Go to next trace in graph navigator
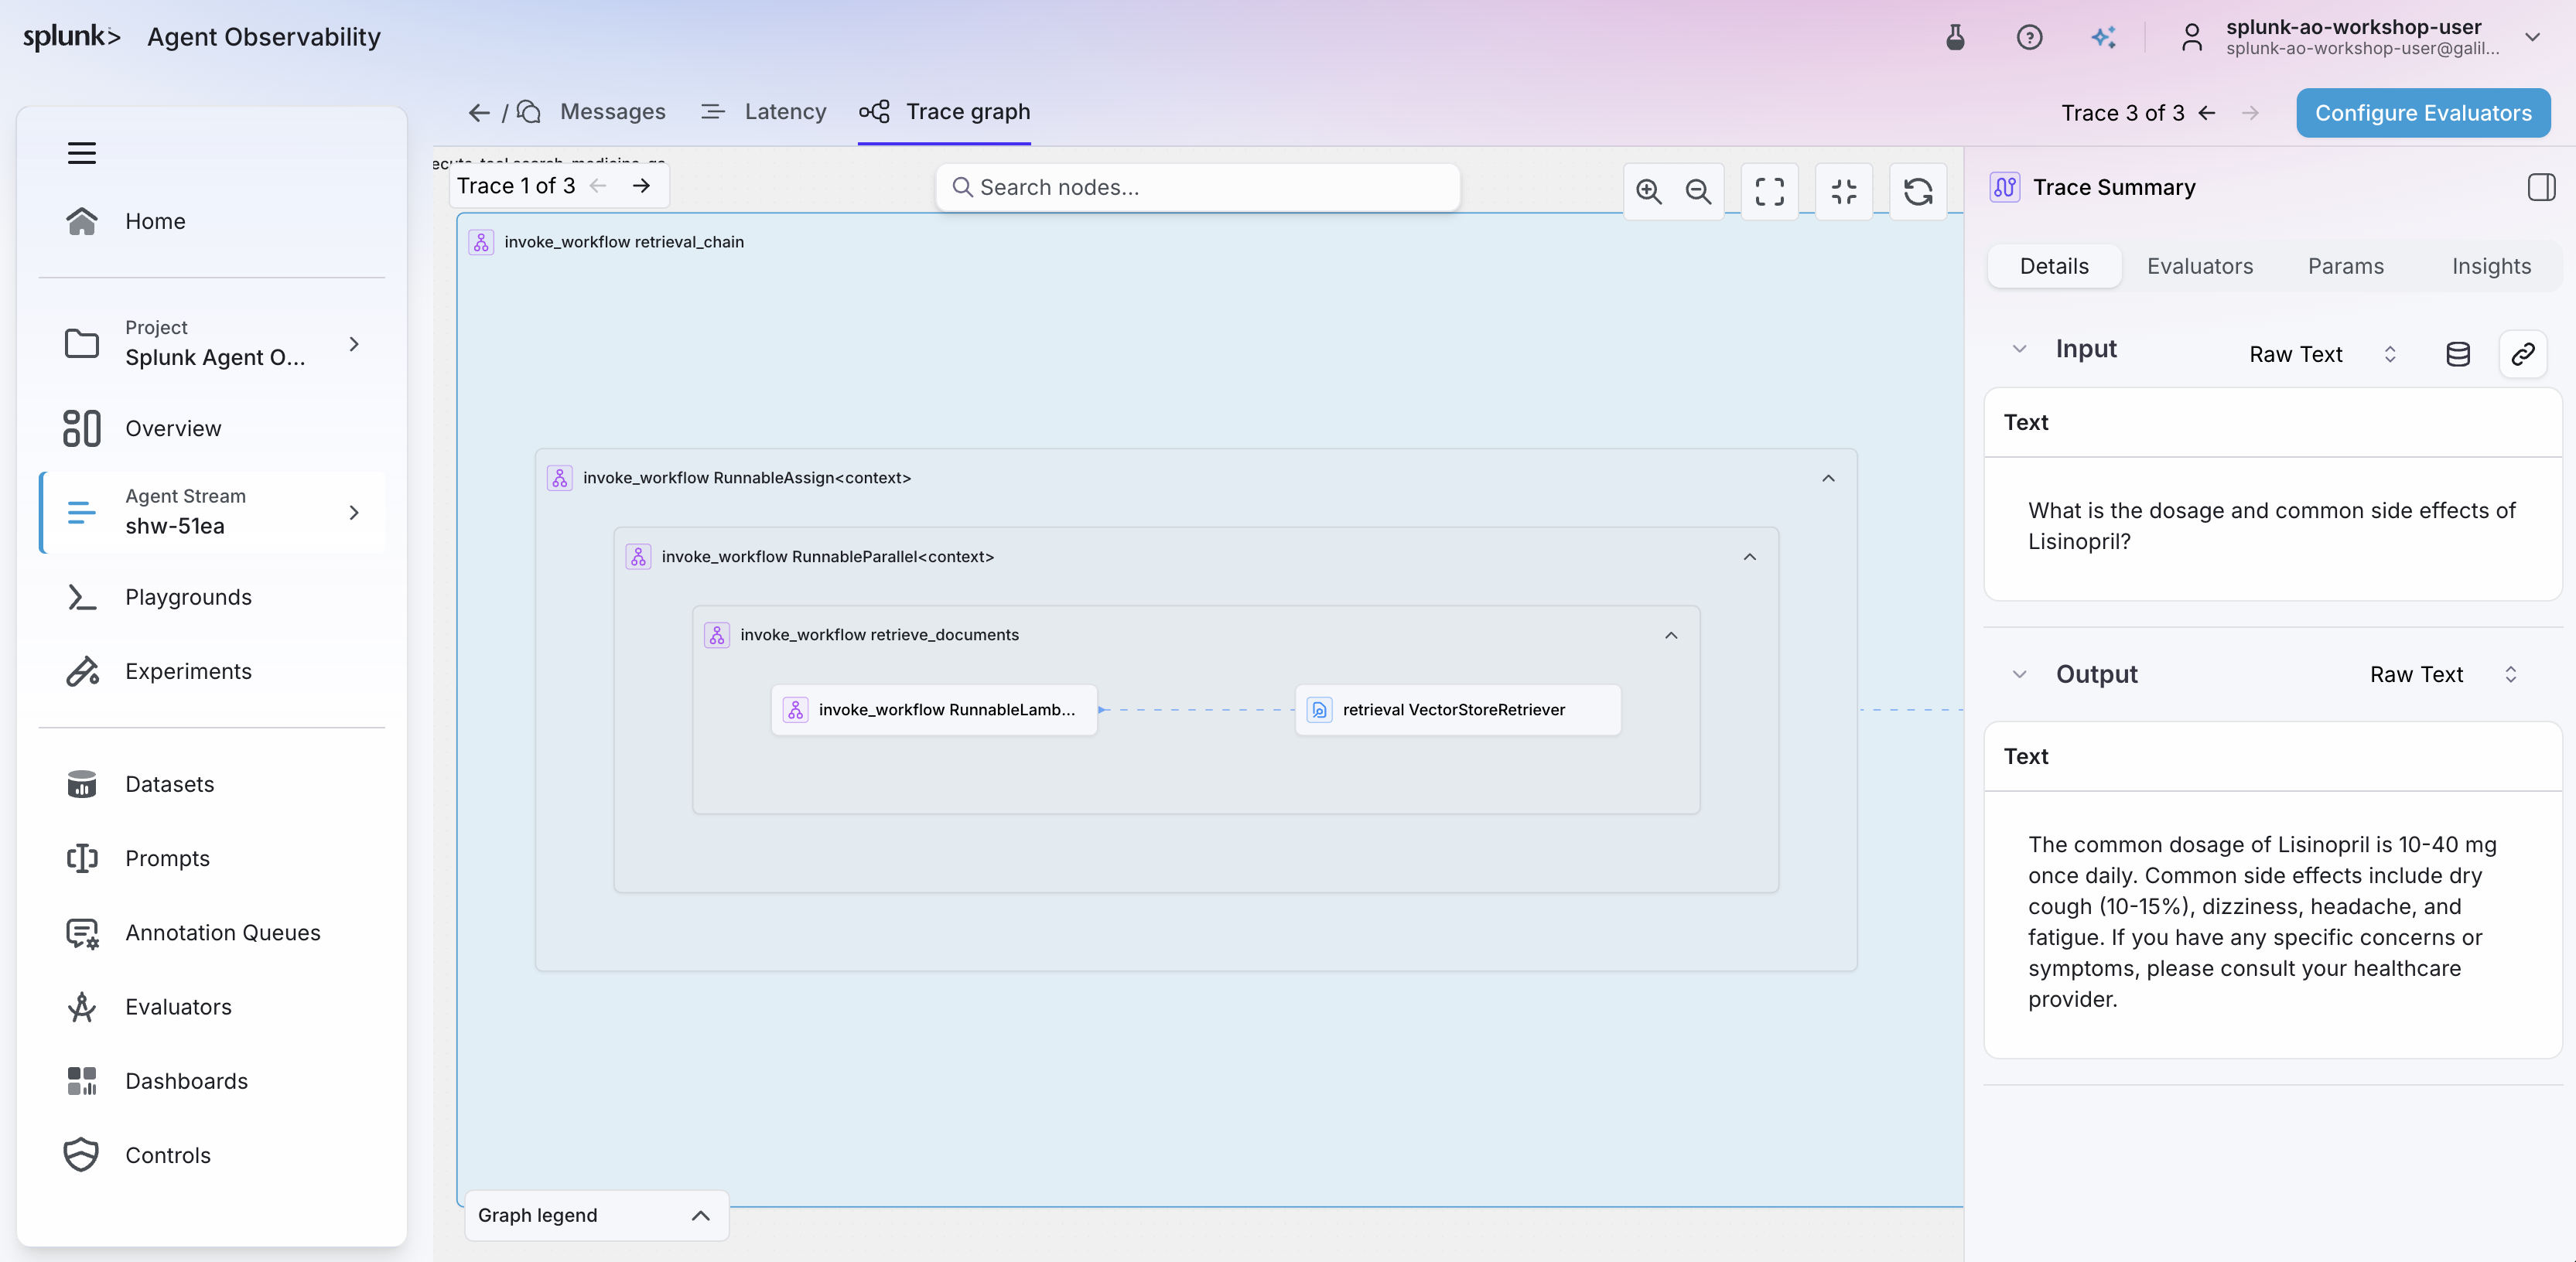 click(x=642, y=186)
